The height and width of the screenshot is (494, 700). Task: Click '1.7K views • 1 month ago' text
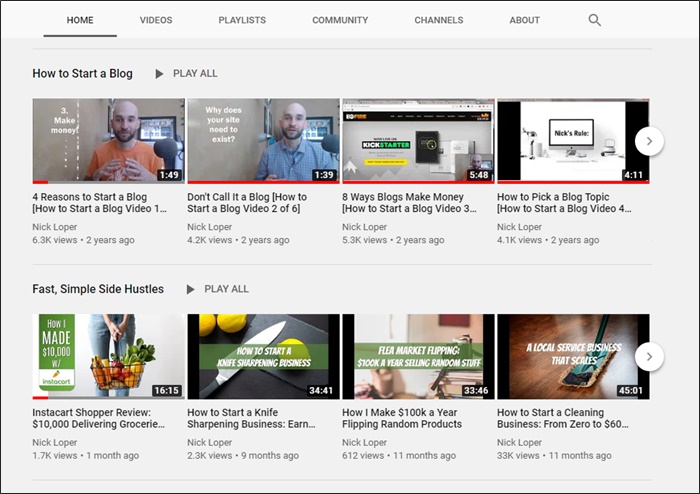pyautogui.click(x=86, y=456)
